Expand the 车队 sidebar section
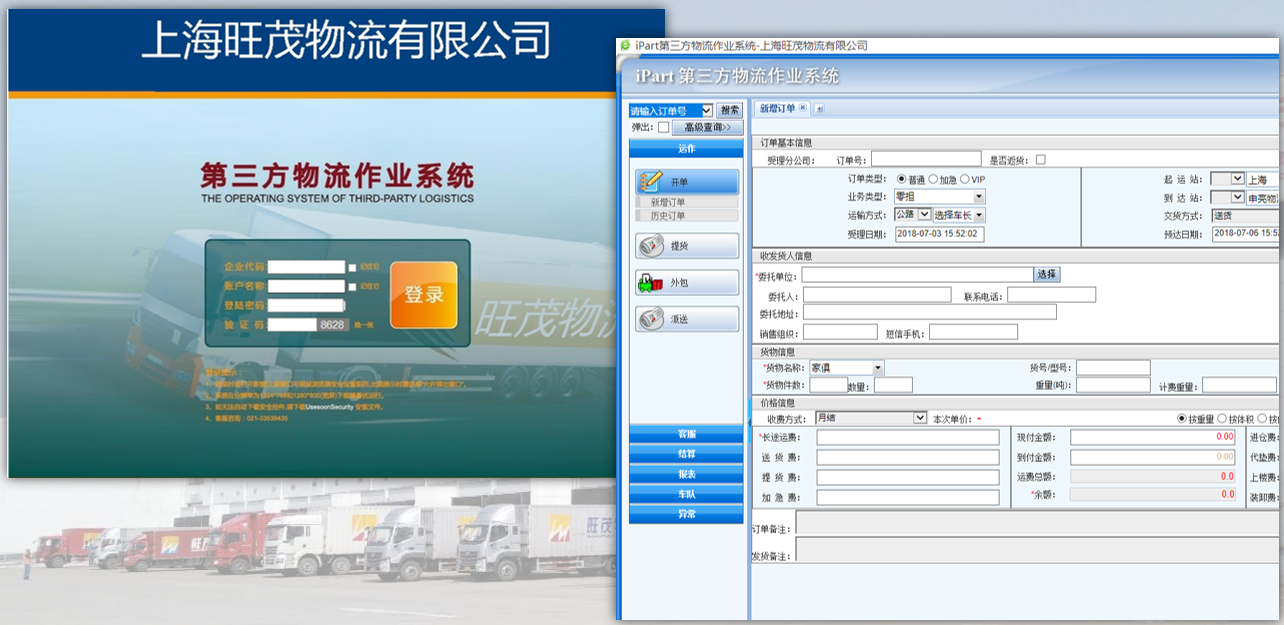Screen dimensions: 1284x625 click(x=686, y=494)
